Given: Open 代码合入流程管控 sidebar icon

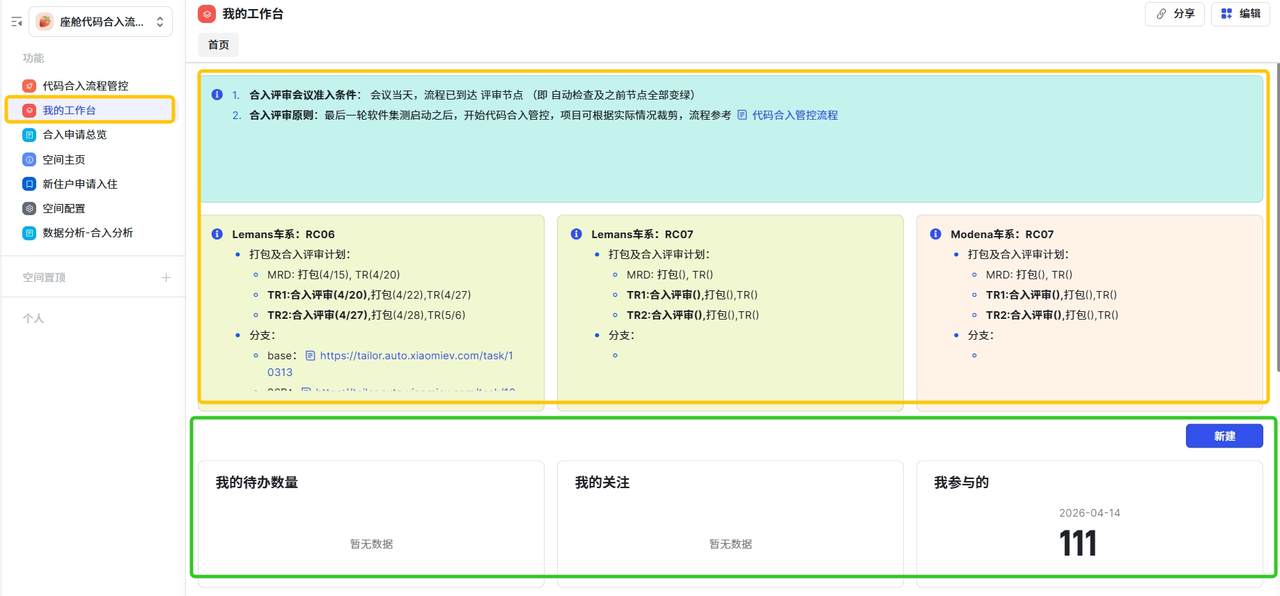Looking at the screenshot, I should (x=30, y=86).
